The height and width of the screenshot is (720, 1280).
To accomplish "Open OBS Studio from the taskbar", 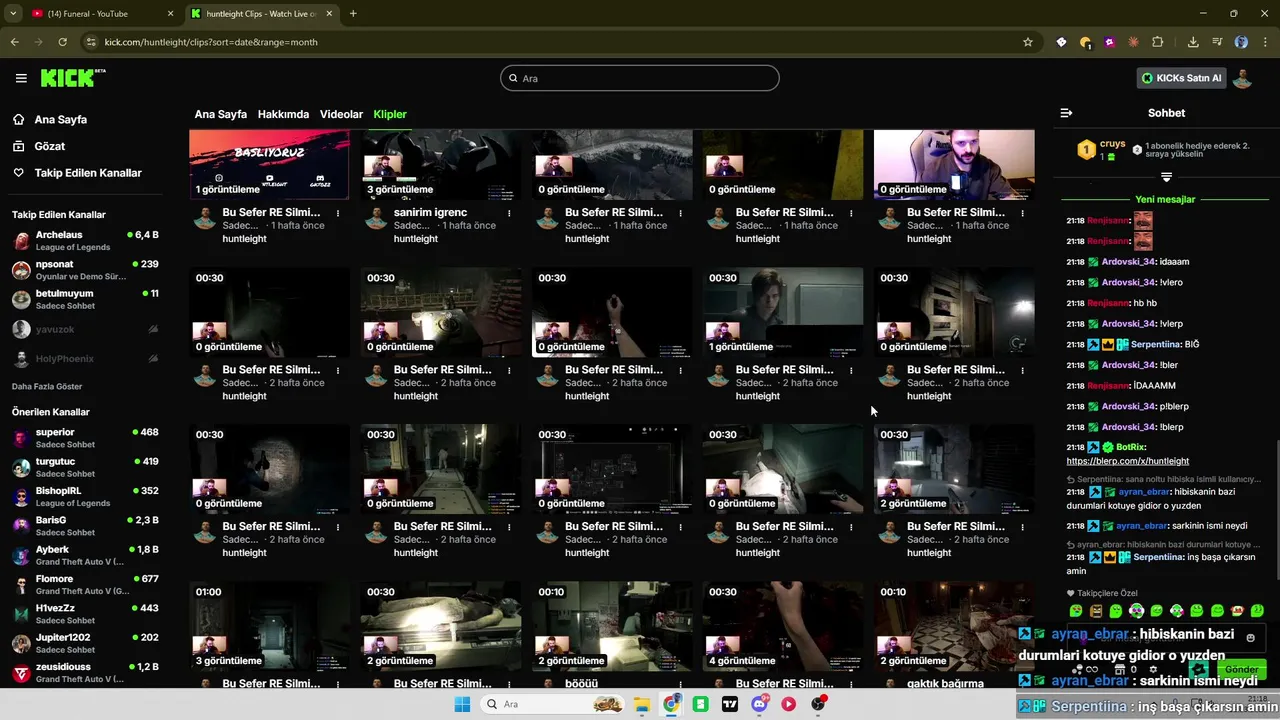I will pos(819,704).
